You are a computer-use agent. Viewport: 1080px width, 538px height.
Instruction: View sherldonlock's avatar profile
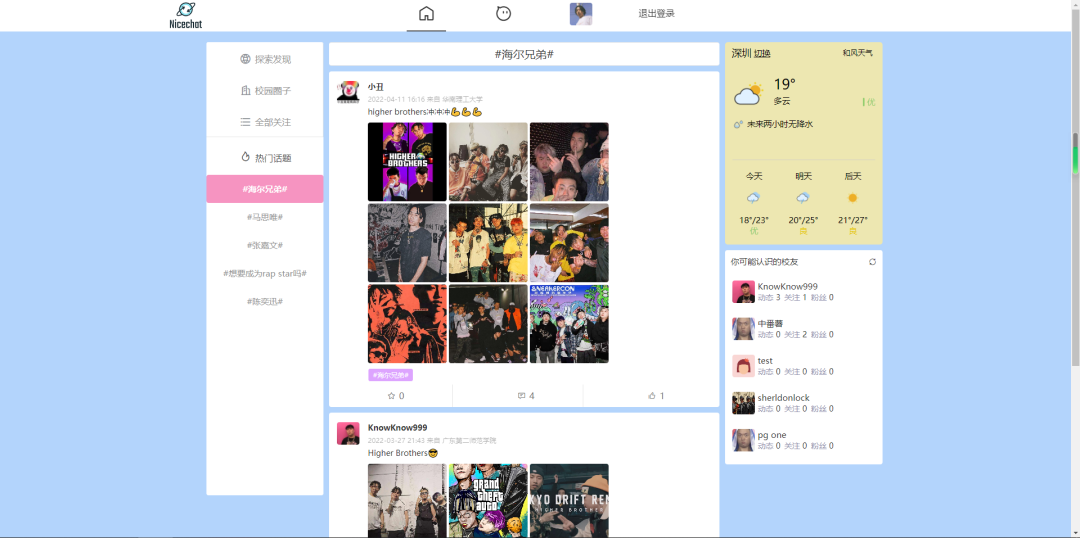(743, 403)
